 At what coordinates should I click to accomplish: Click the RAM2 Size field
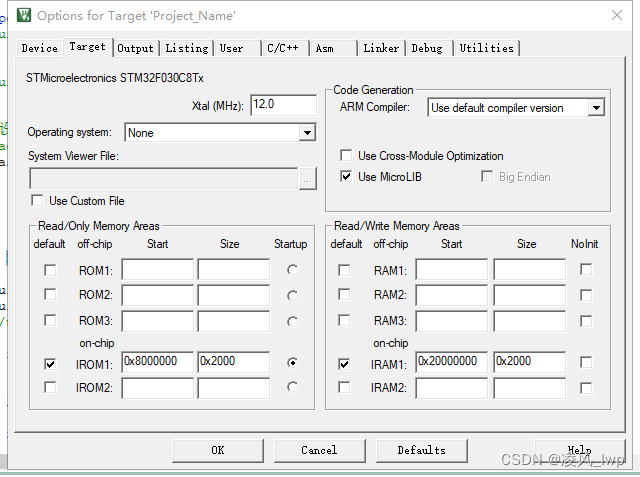tap(529, 295)
